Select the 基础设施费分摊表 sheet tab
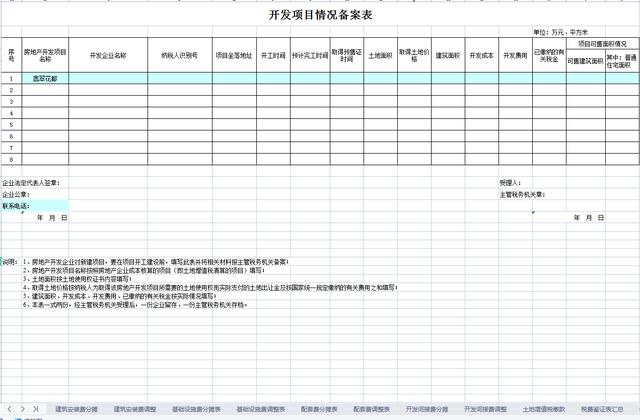The height and width of the screenshot is (420, 640). click(196, 409)
